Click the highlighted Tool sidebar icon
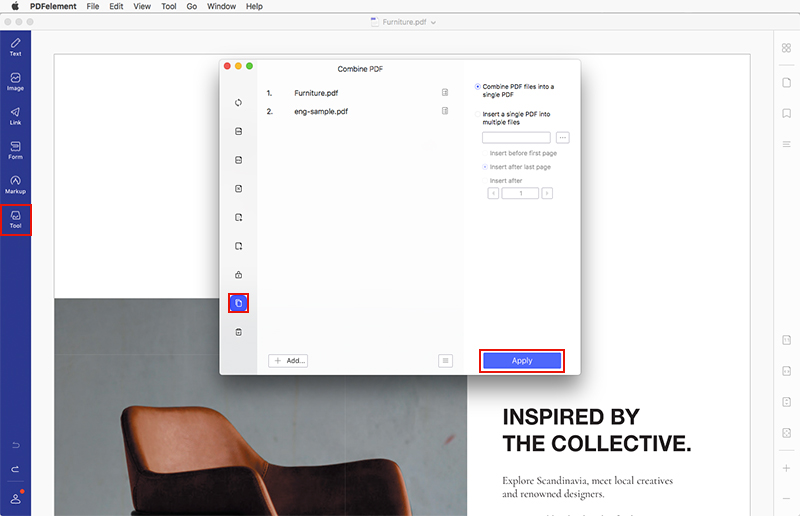Screen dimensions: 800x516 [x=15, y=219]
